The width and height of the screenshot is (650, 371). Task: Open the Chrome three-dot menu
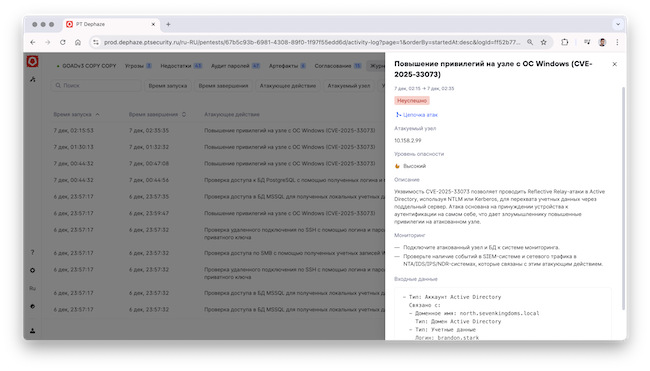point(617,42)
